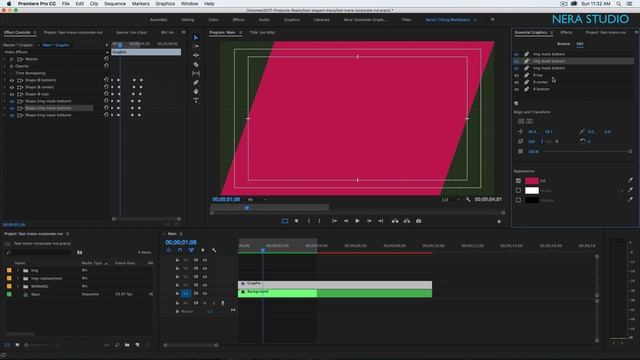This screenshot has height=360, width=640.
Task: Switch the Project panel to List View
Action: [7, 345]
